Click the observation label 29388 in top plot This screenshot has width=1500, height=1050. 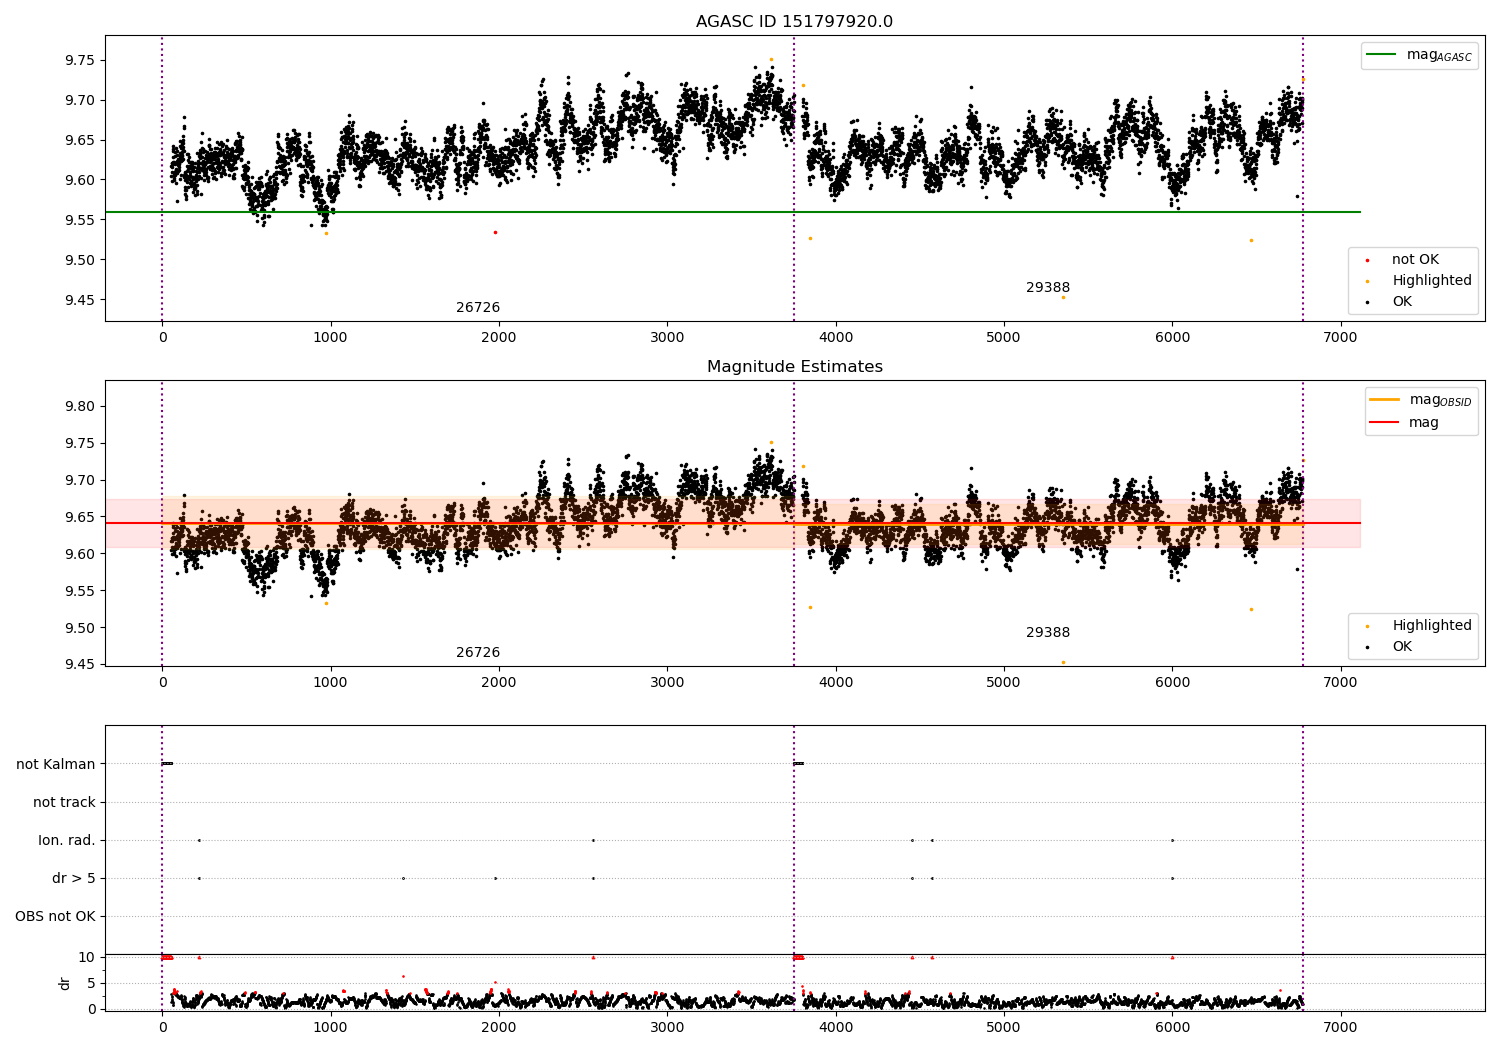1048,288
